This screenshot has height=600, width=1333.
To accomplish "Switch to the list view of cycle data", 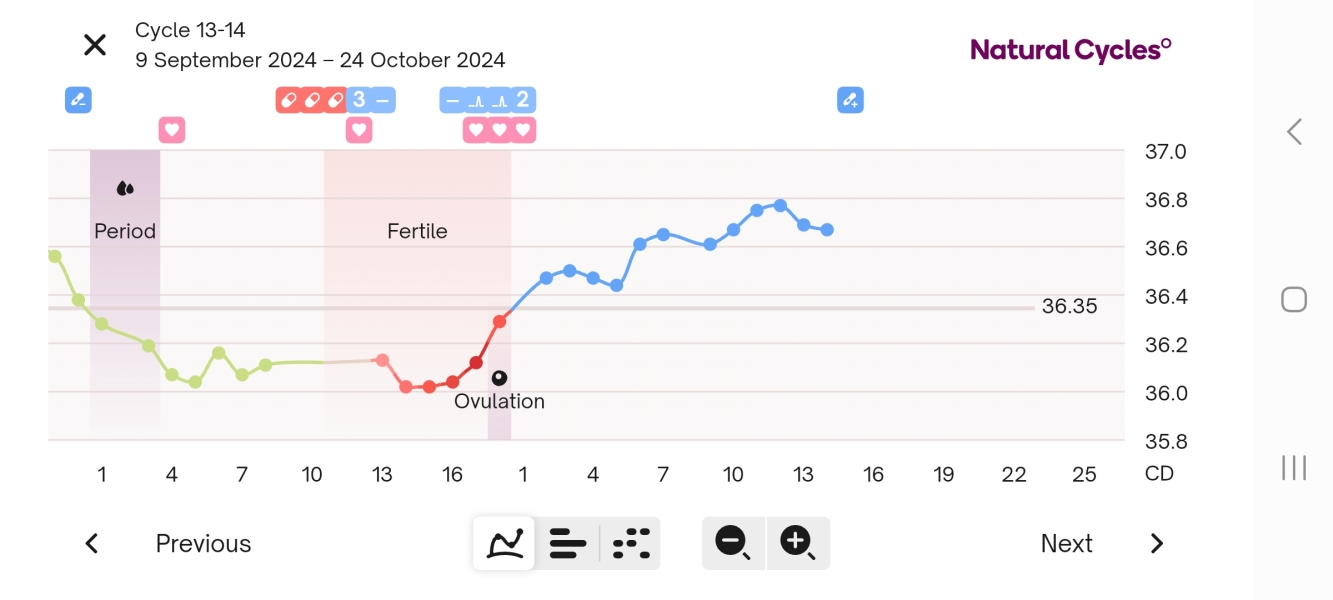I will (567, 542).
